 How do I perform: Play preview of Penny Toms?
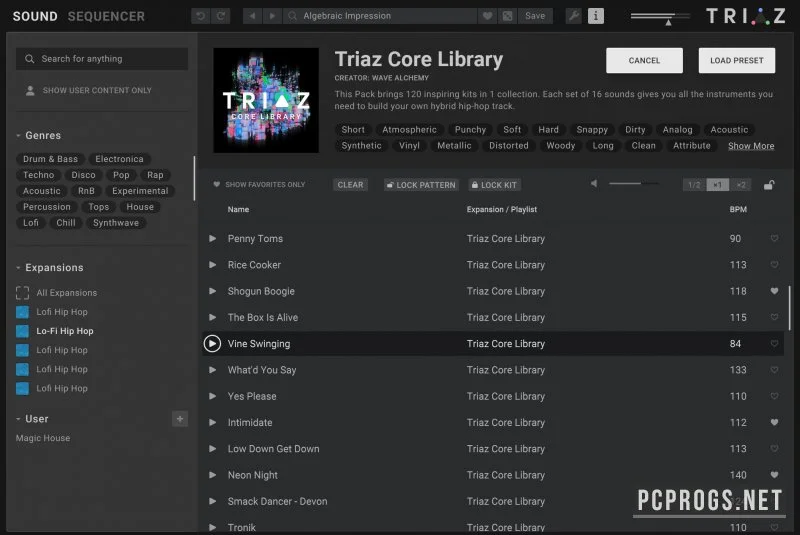point(213,238)
